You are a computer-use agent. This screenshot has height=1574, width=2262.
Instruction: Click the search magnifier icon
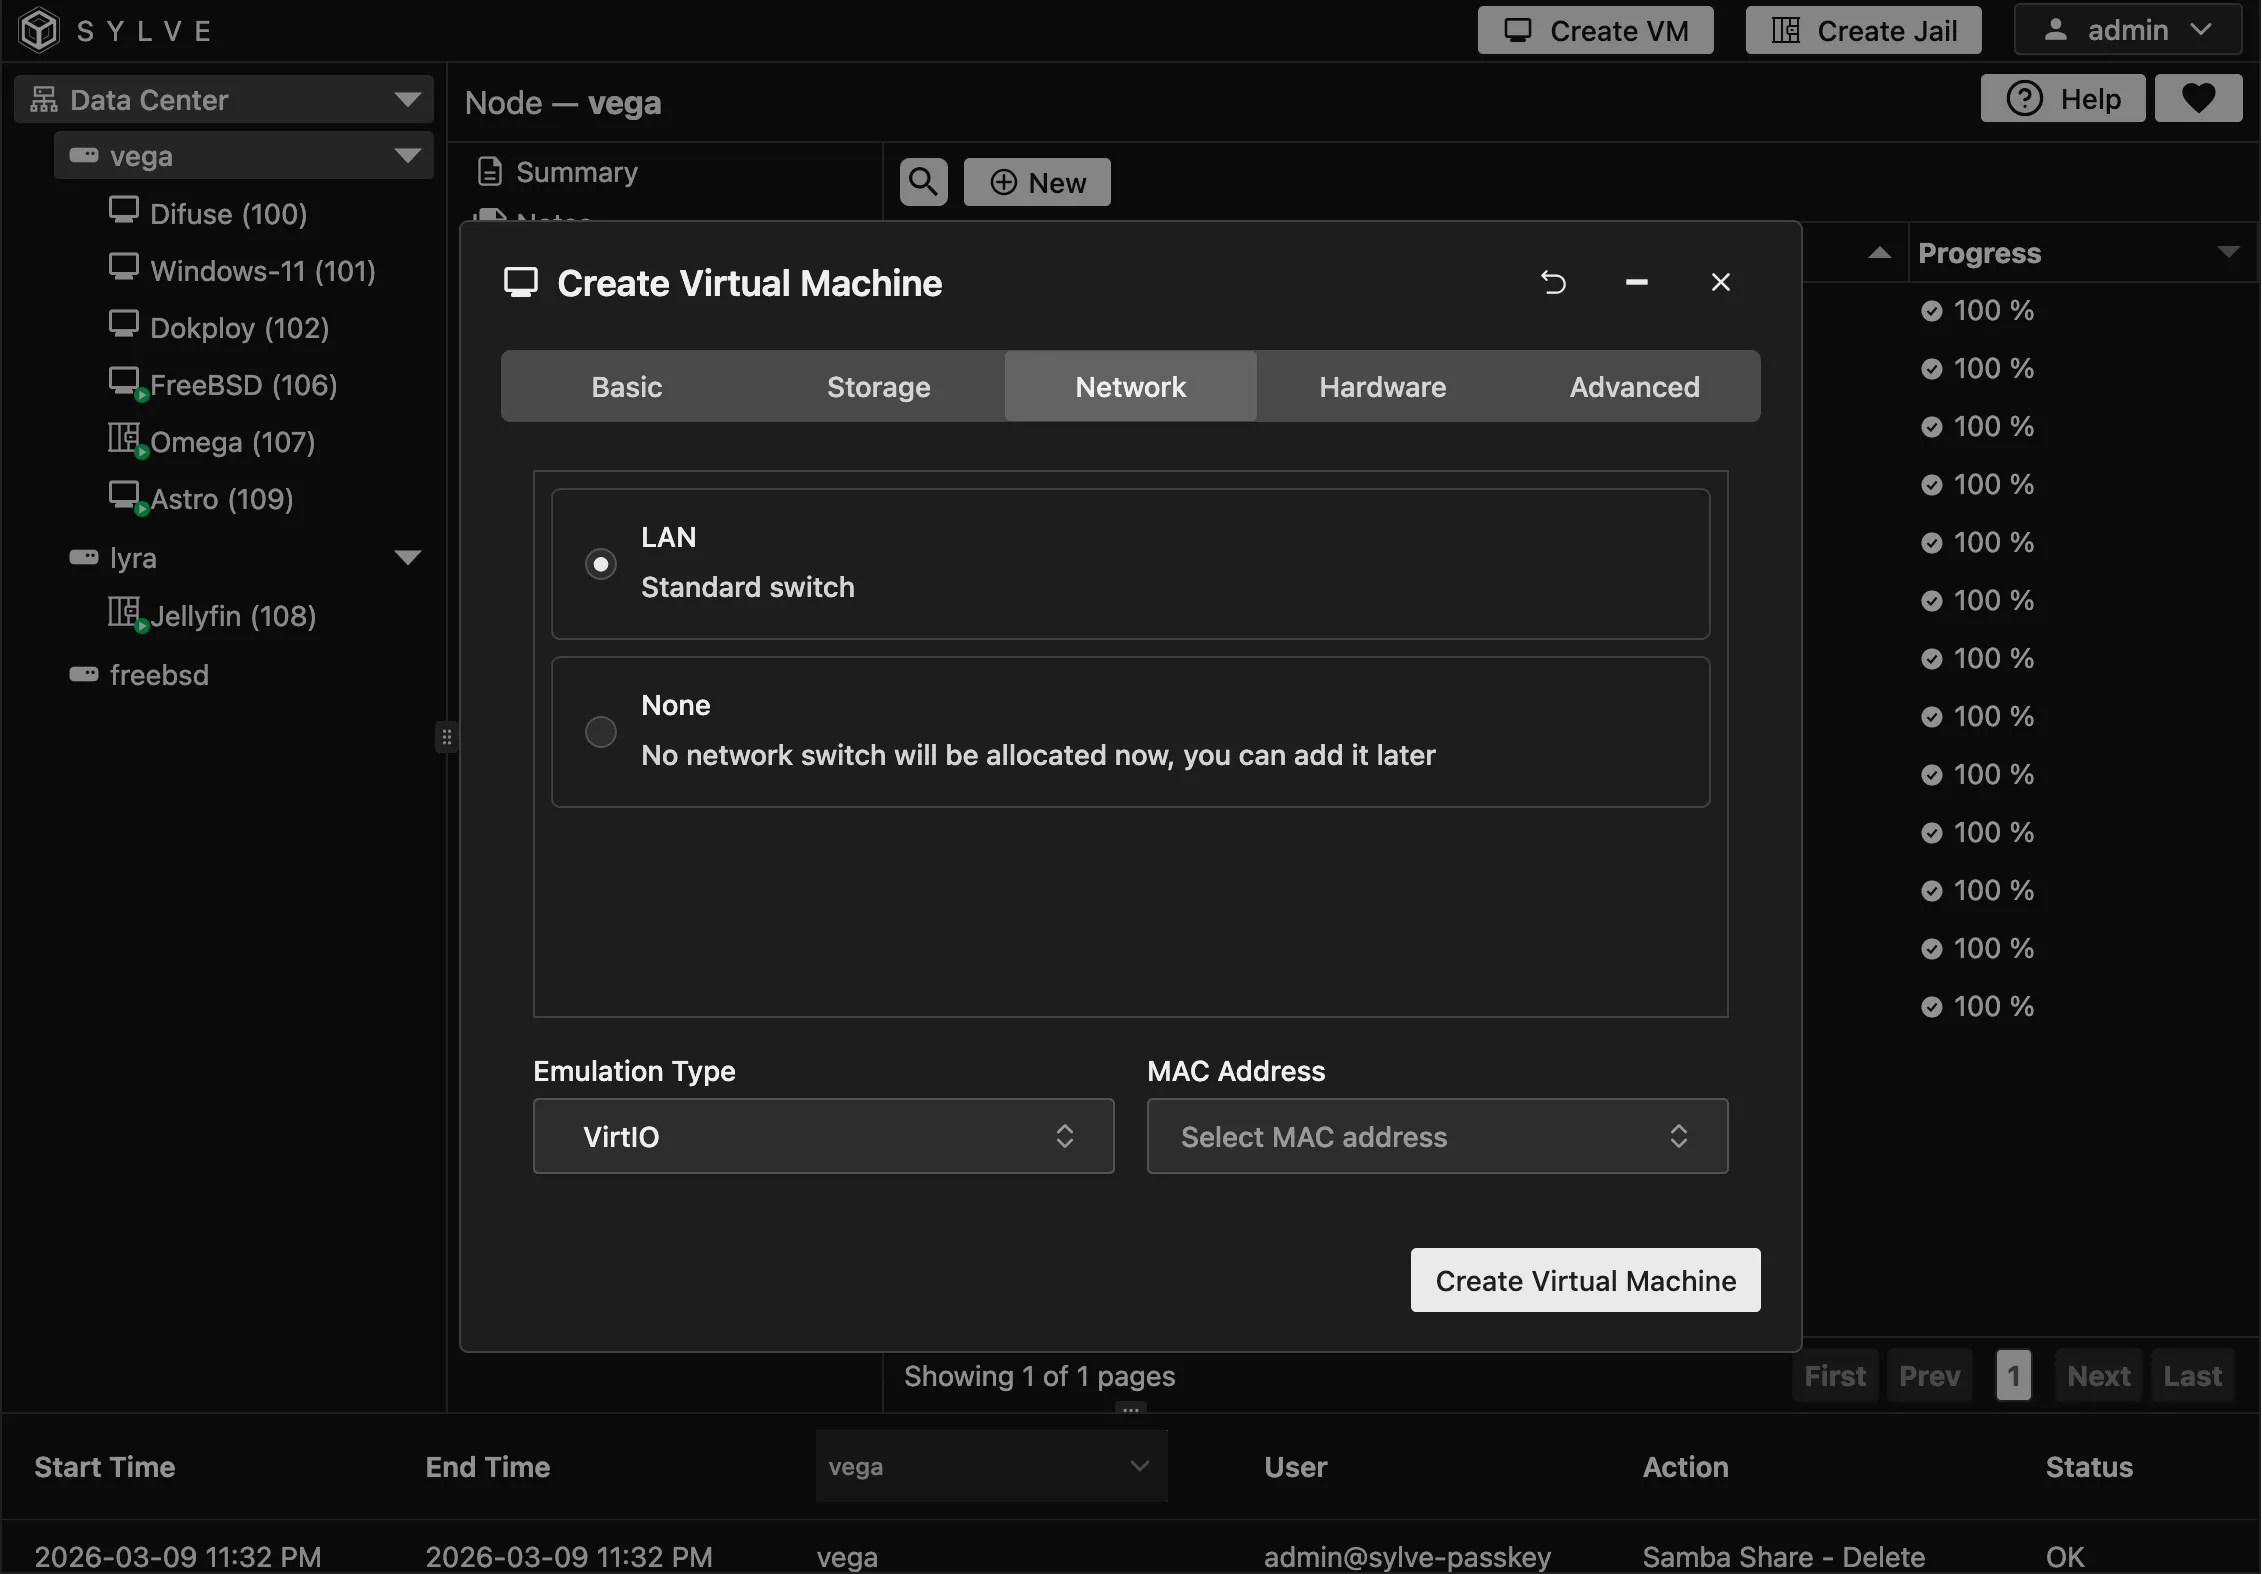[x=923, y=182]
